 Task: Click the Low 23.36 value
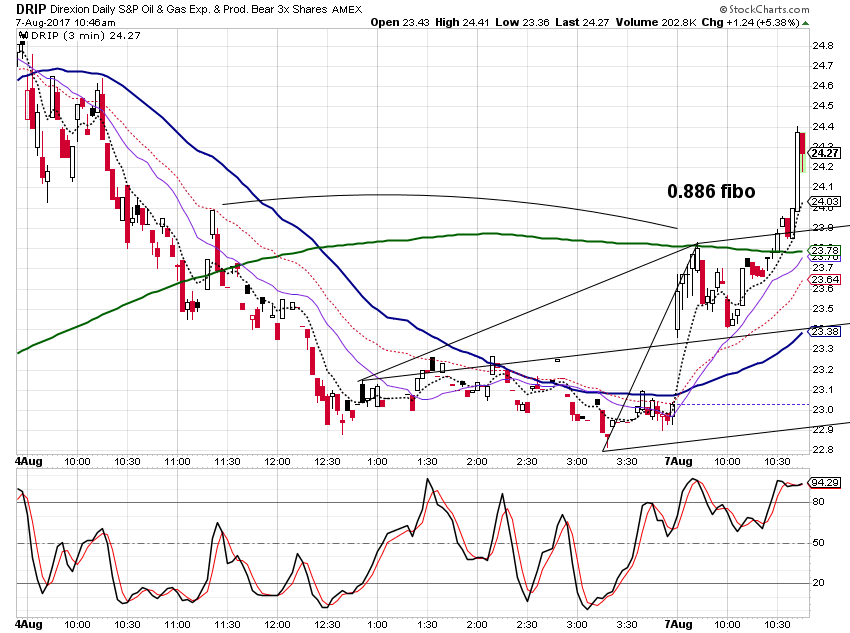523,23
